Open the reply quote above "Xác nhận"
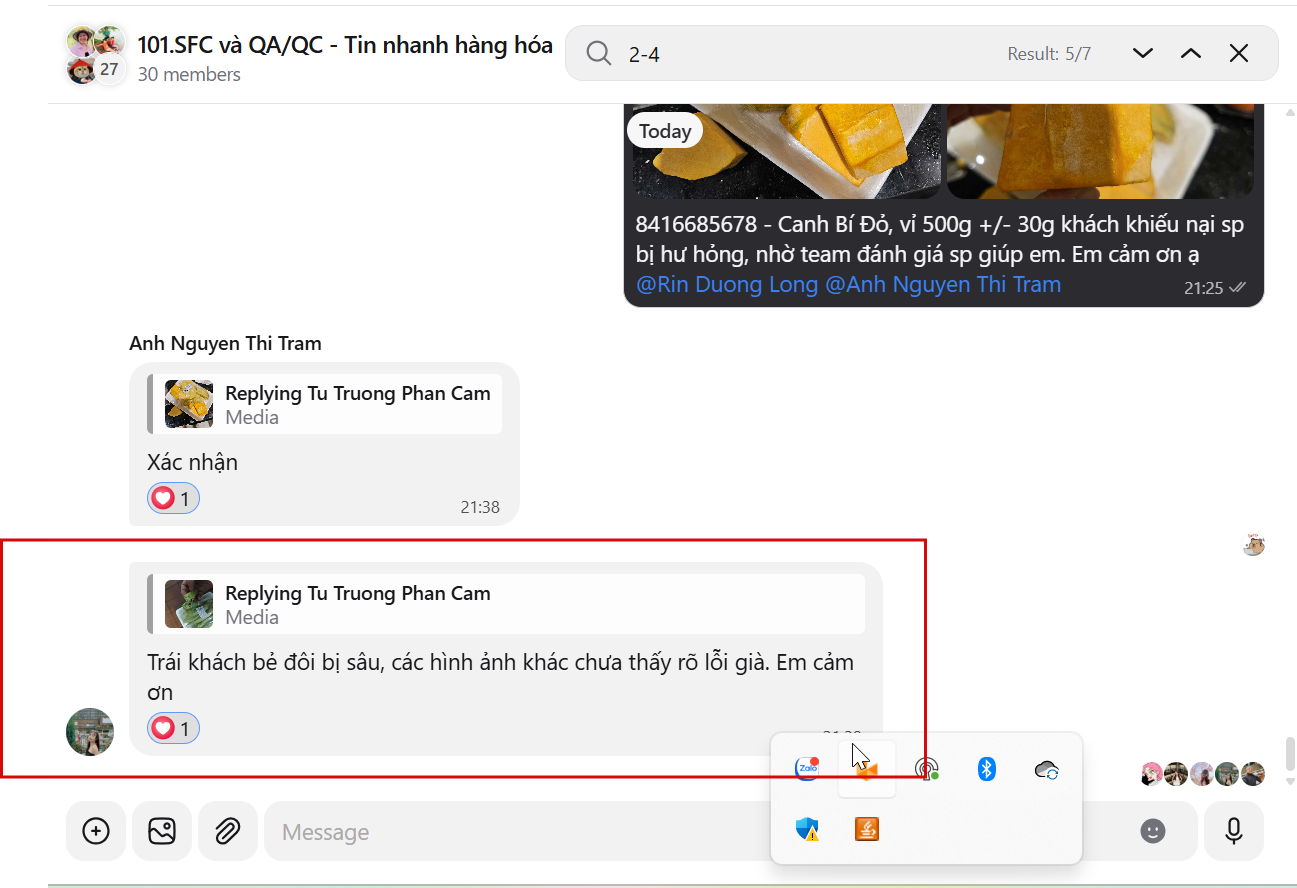 coord(325,405)
